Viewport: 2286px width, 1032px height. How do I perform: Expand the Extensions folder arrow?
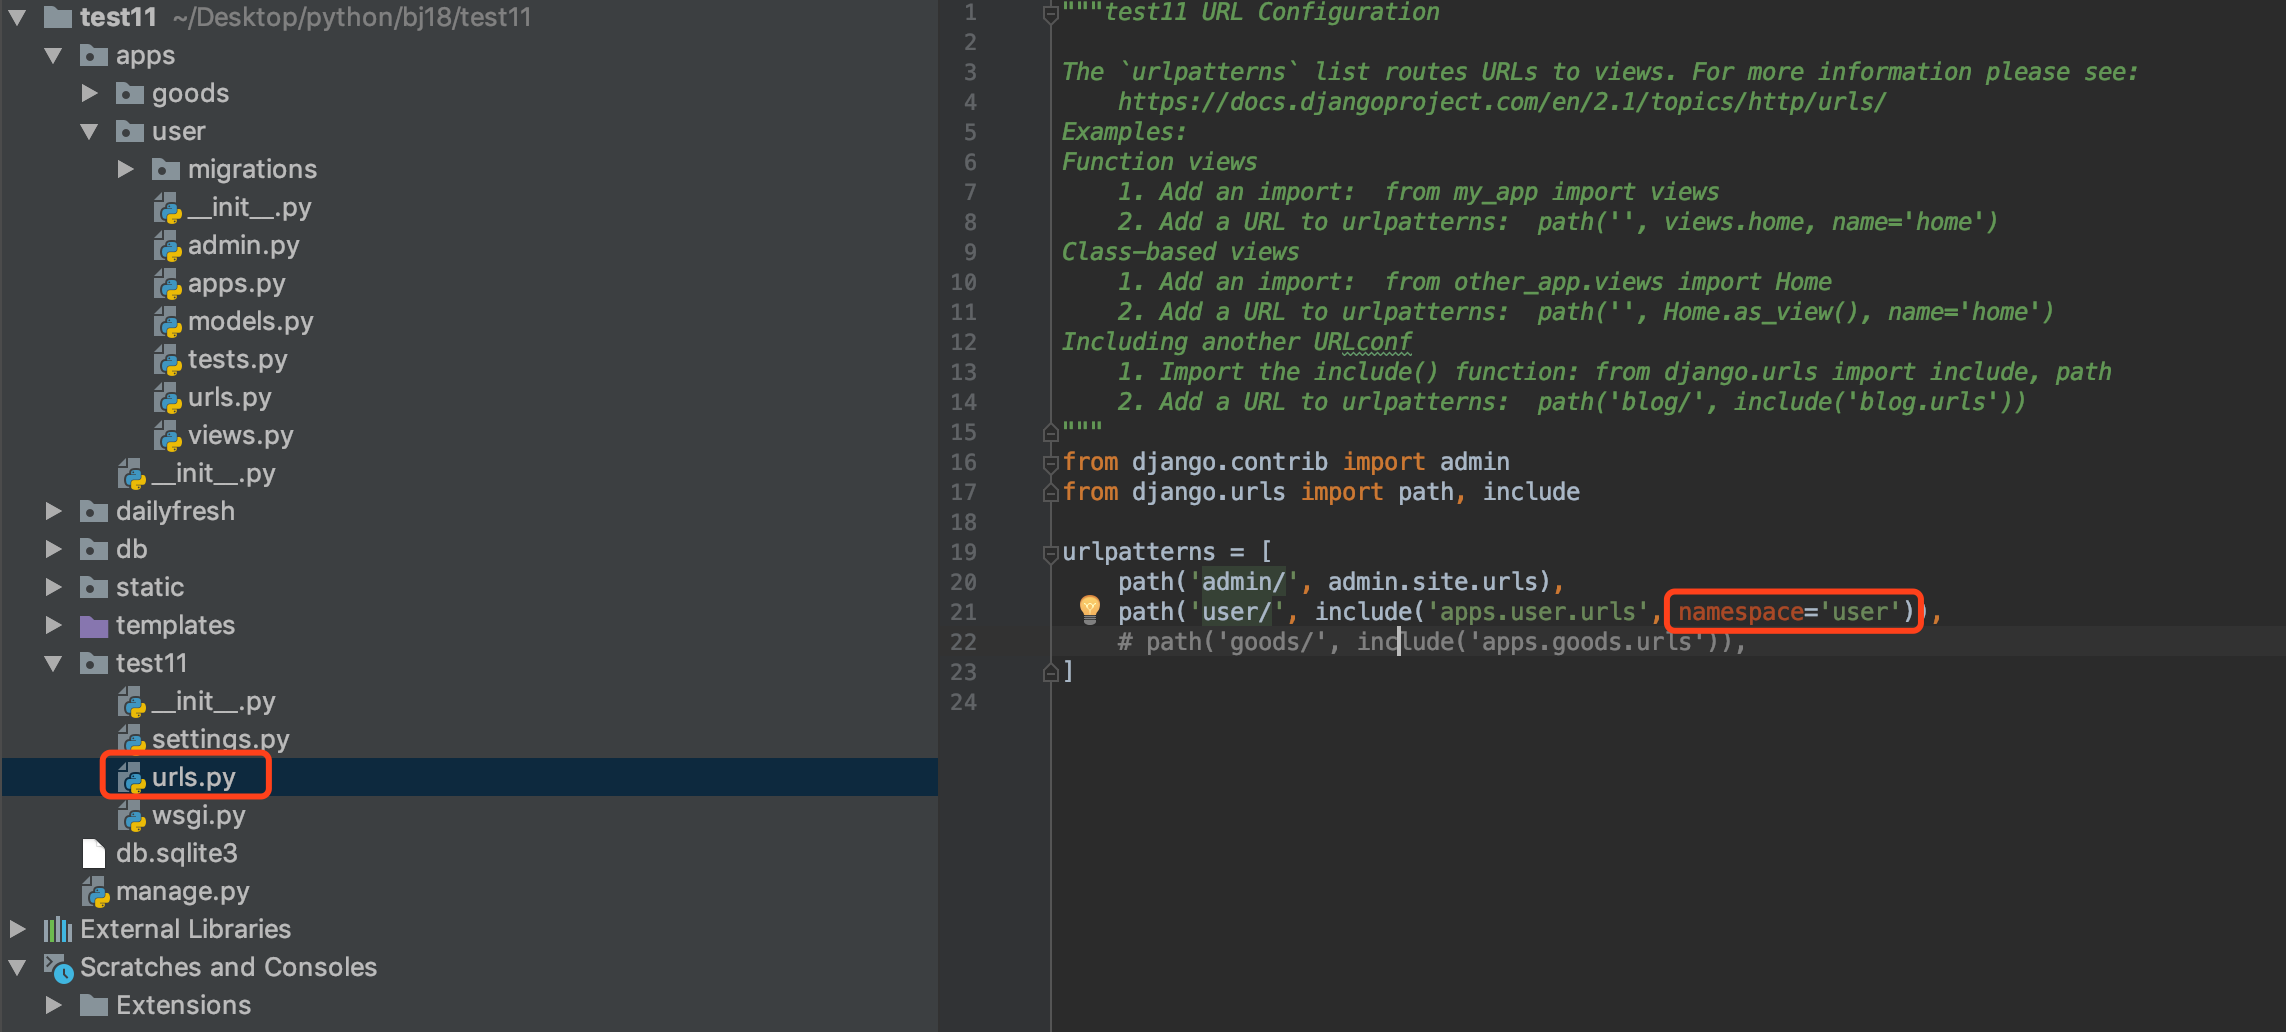click(x=53, y=1005)
